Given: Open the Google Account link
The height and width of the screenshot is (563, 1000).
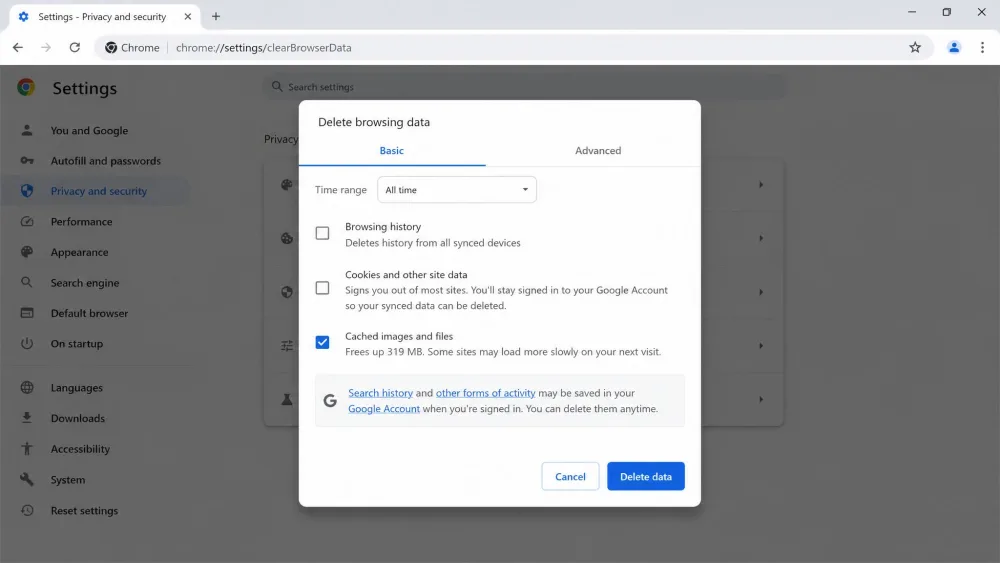Looking at the screenshot, I should point(384,409).
